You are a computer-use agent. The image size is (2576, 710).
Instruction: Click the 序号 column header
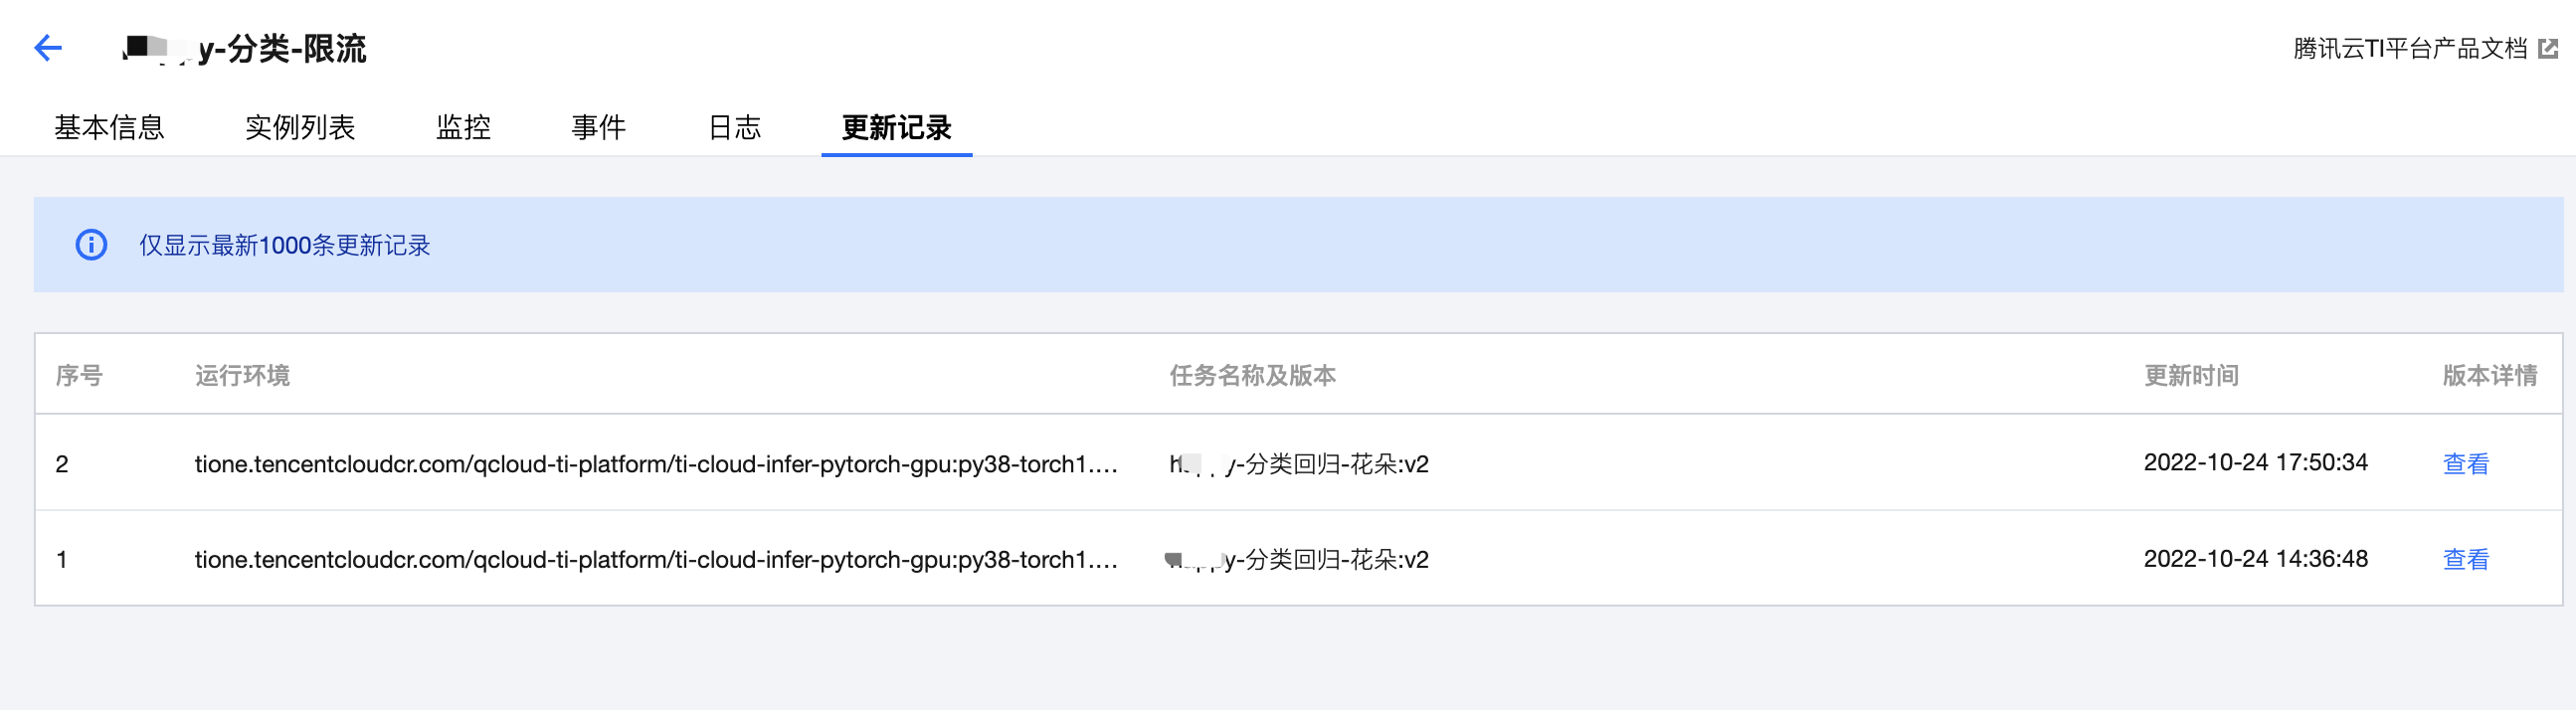(79, 376)
